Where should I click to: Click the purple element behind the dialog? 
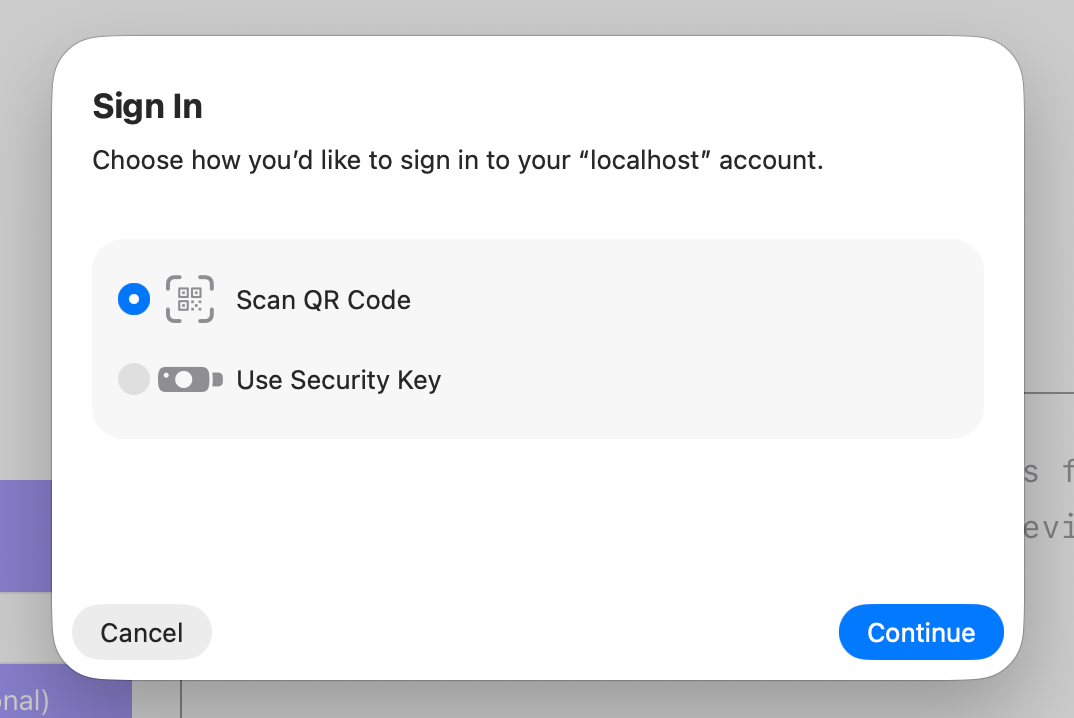25,537
